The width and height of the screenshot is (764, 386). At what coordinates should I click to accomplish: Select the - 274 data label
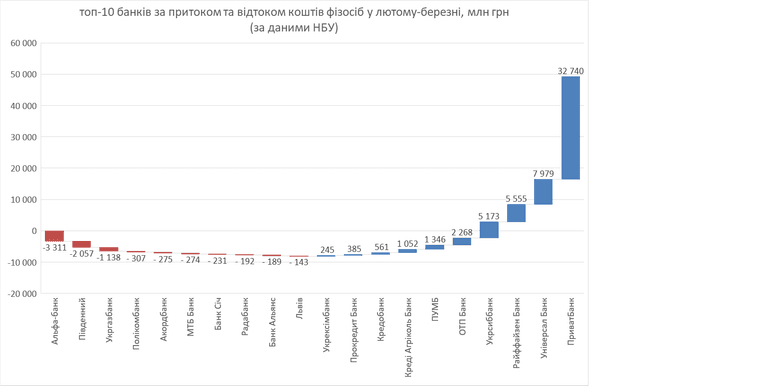click(191, 260)
